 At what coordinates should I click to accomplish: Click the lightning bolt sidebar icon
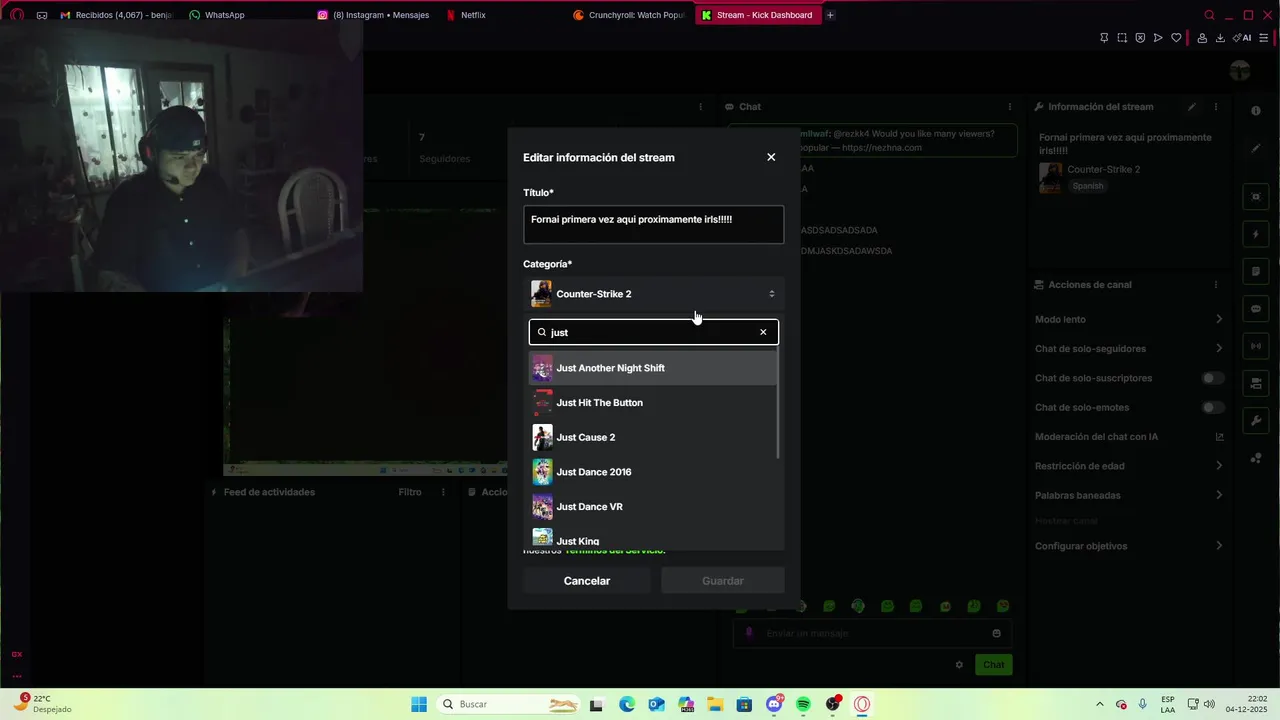click(1256, 235)
